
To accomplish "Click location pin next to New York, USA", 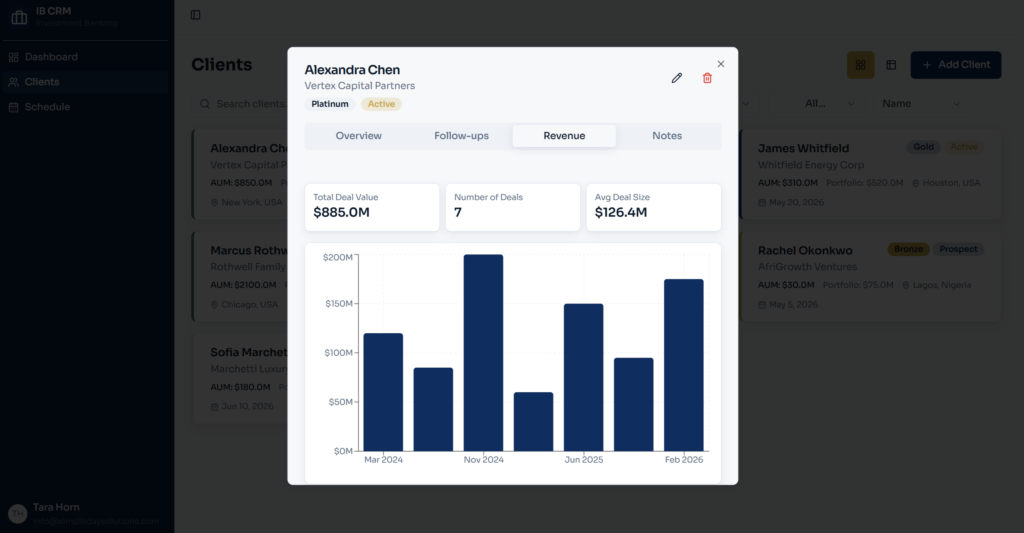I will 214,203.
